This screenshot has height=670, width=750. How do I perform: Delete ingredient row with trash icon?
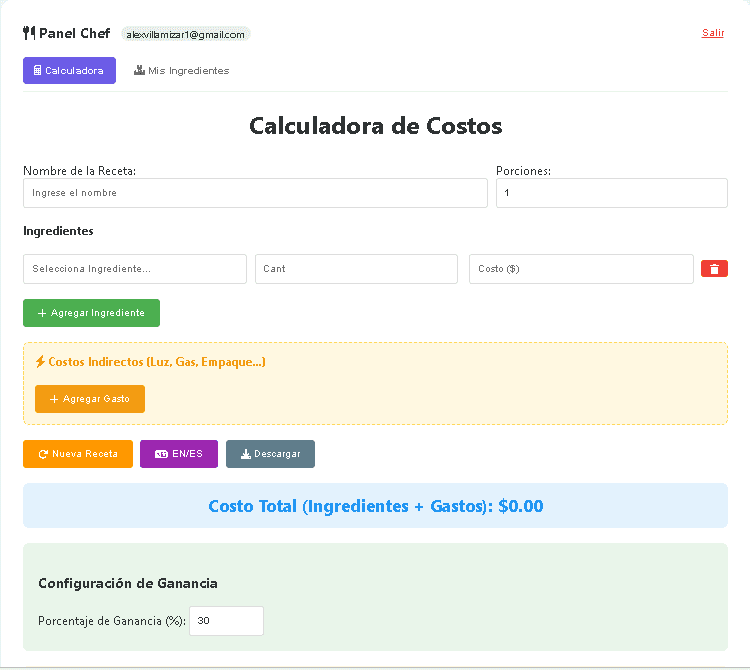coord(714,269)
